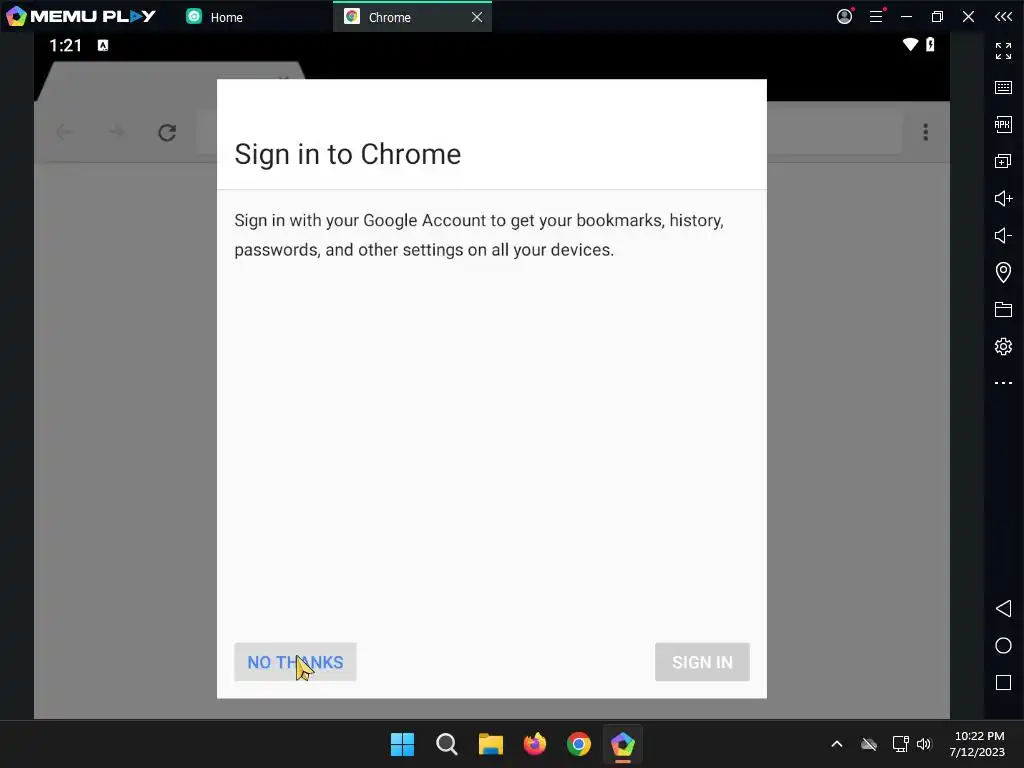Click the speaker volume tray icon
This screenshot has width=1024, height=768.
(924, 744)
